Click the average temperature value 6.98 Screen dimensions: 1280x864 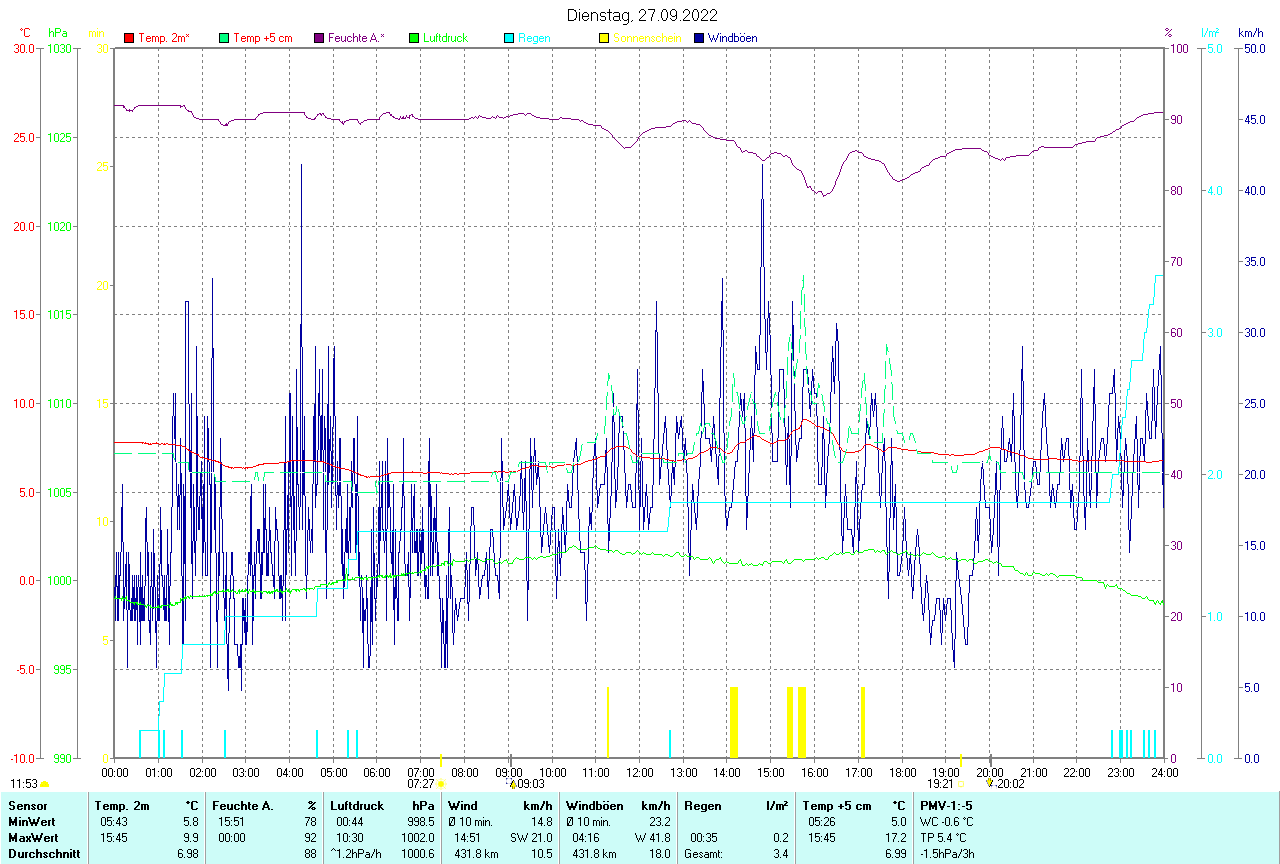point(189,853)
